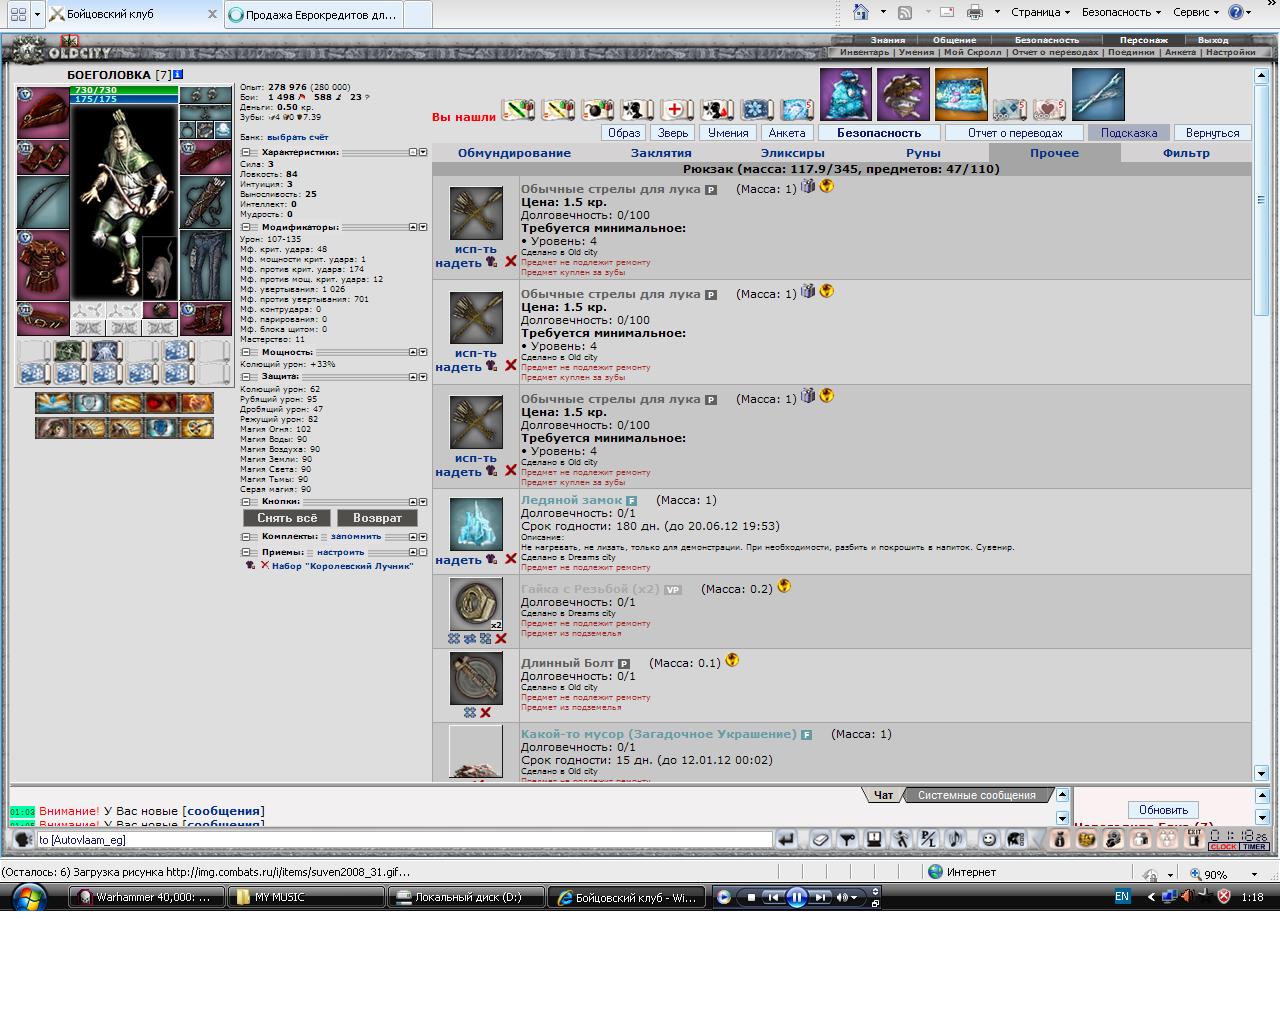Open browser Страница dropdown menu
The height and width of the screenshot is (1024, 1280).
coord(1040,12)
